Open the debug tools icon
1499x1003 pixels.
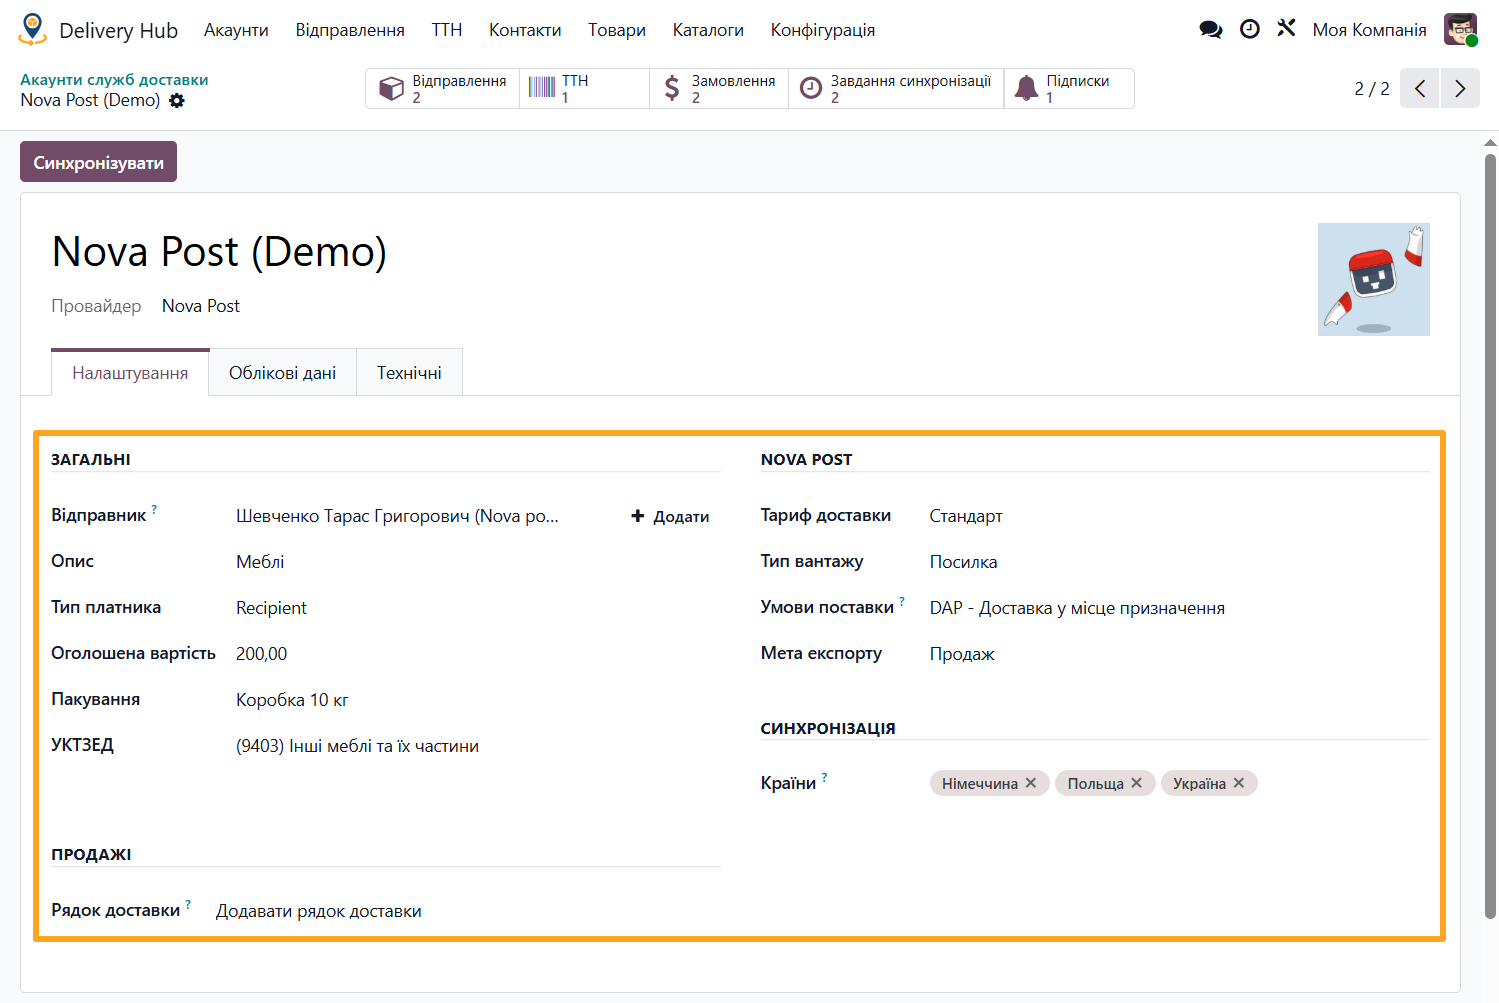[1286, 29]
